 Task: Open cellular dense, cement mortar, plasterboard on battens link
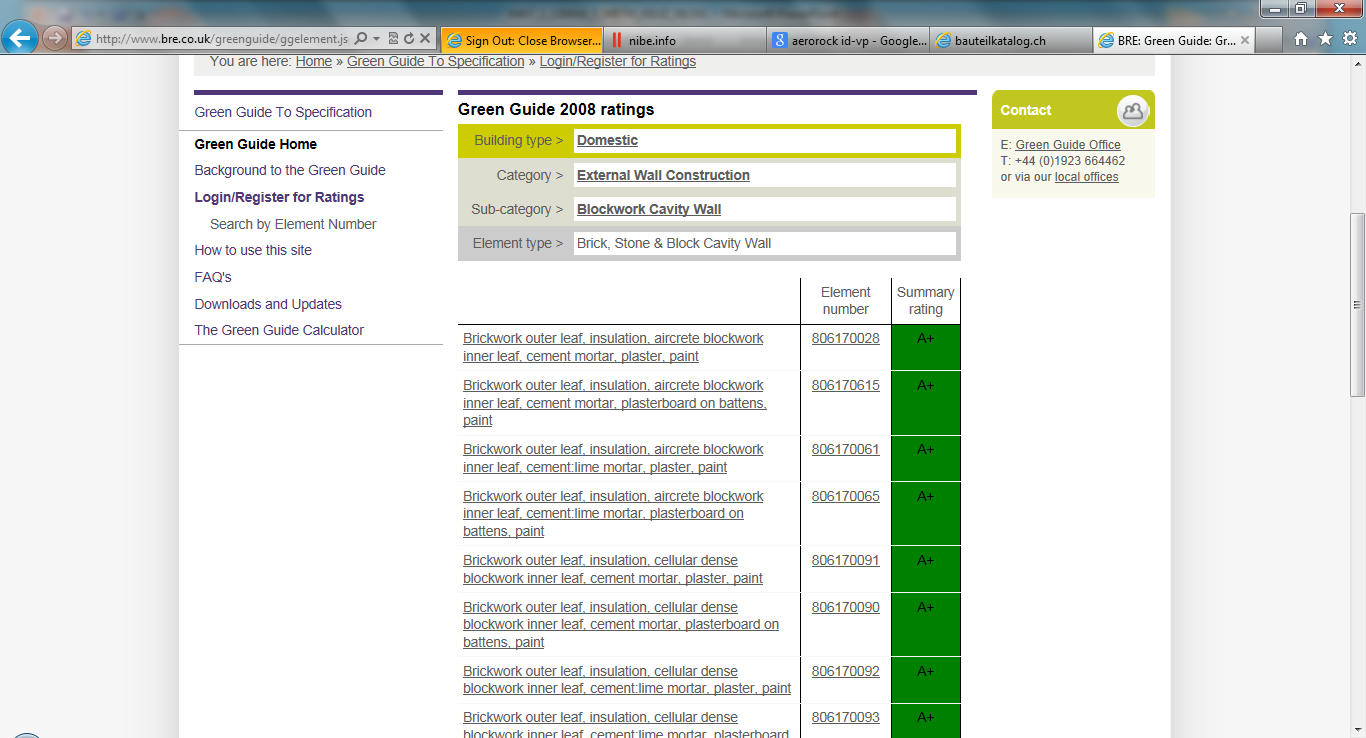[621, 625]
